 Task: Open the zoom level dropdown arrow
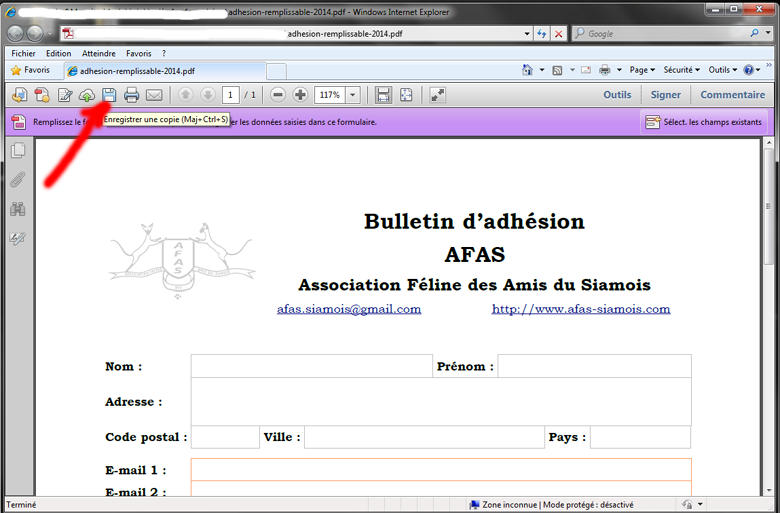click(x=353, y=95)
